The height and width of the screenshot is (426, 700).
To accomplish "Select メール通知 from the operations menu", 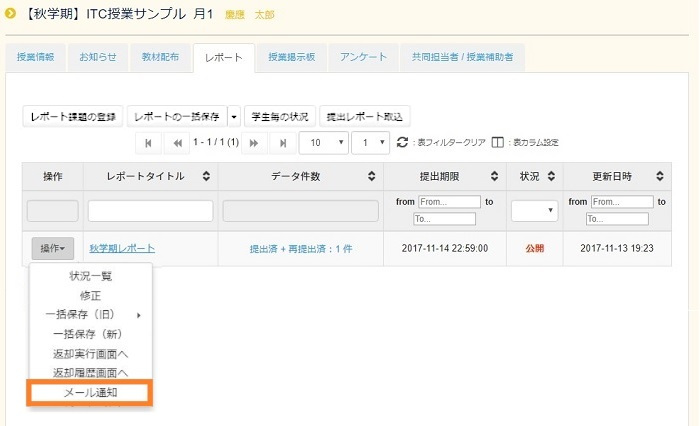I will click(x=90, y=392).
